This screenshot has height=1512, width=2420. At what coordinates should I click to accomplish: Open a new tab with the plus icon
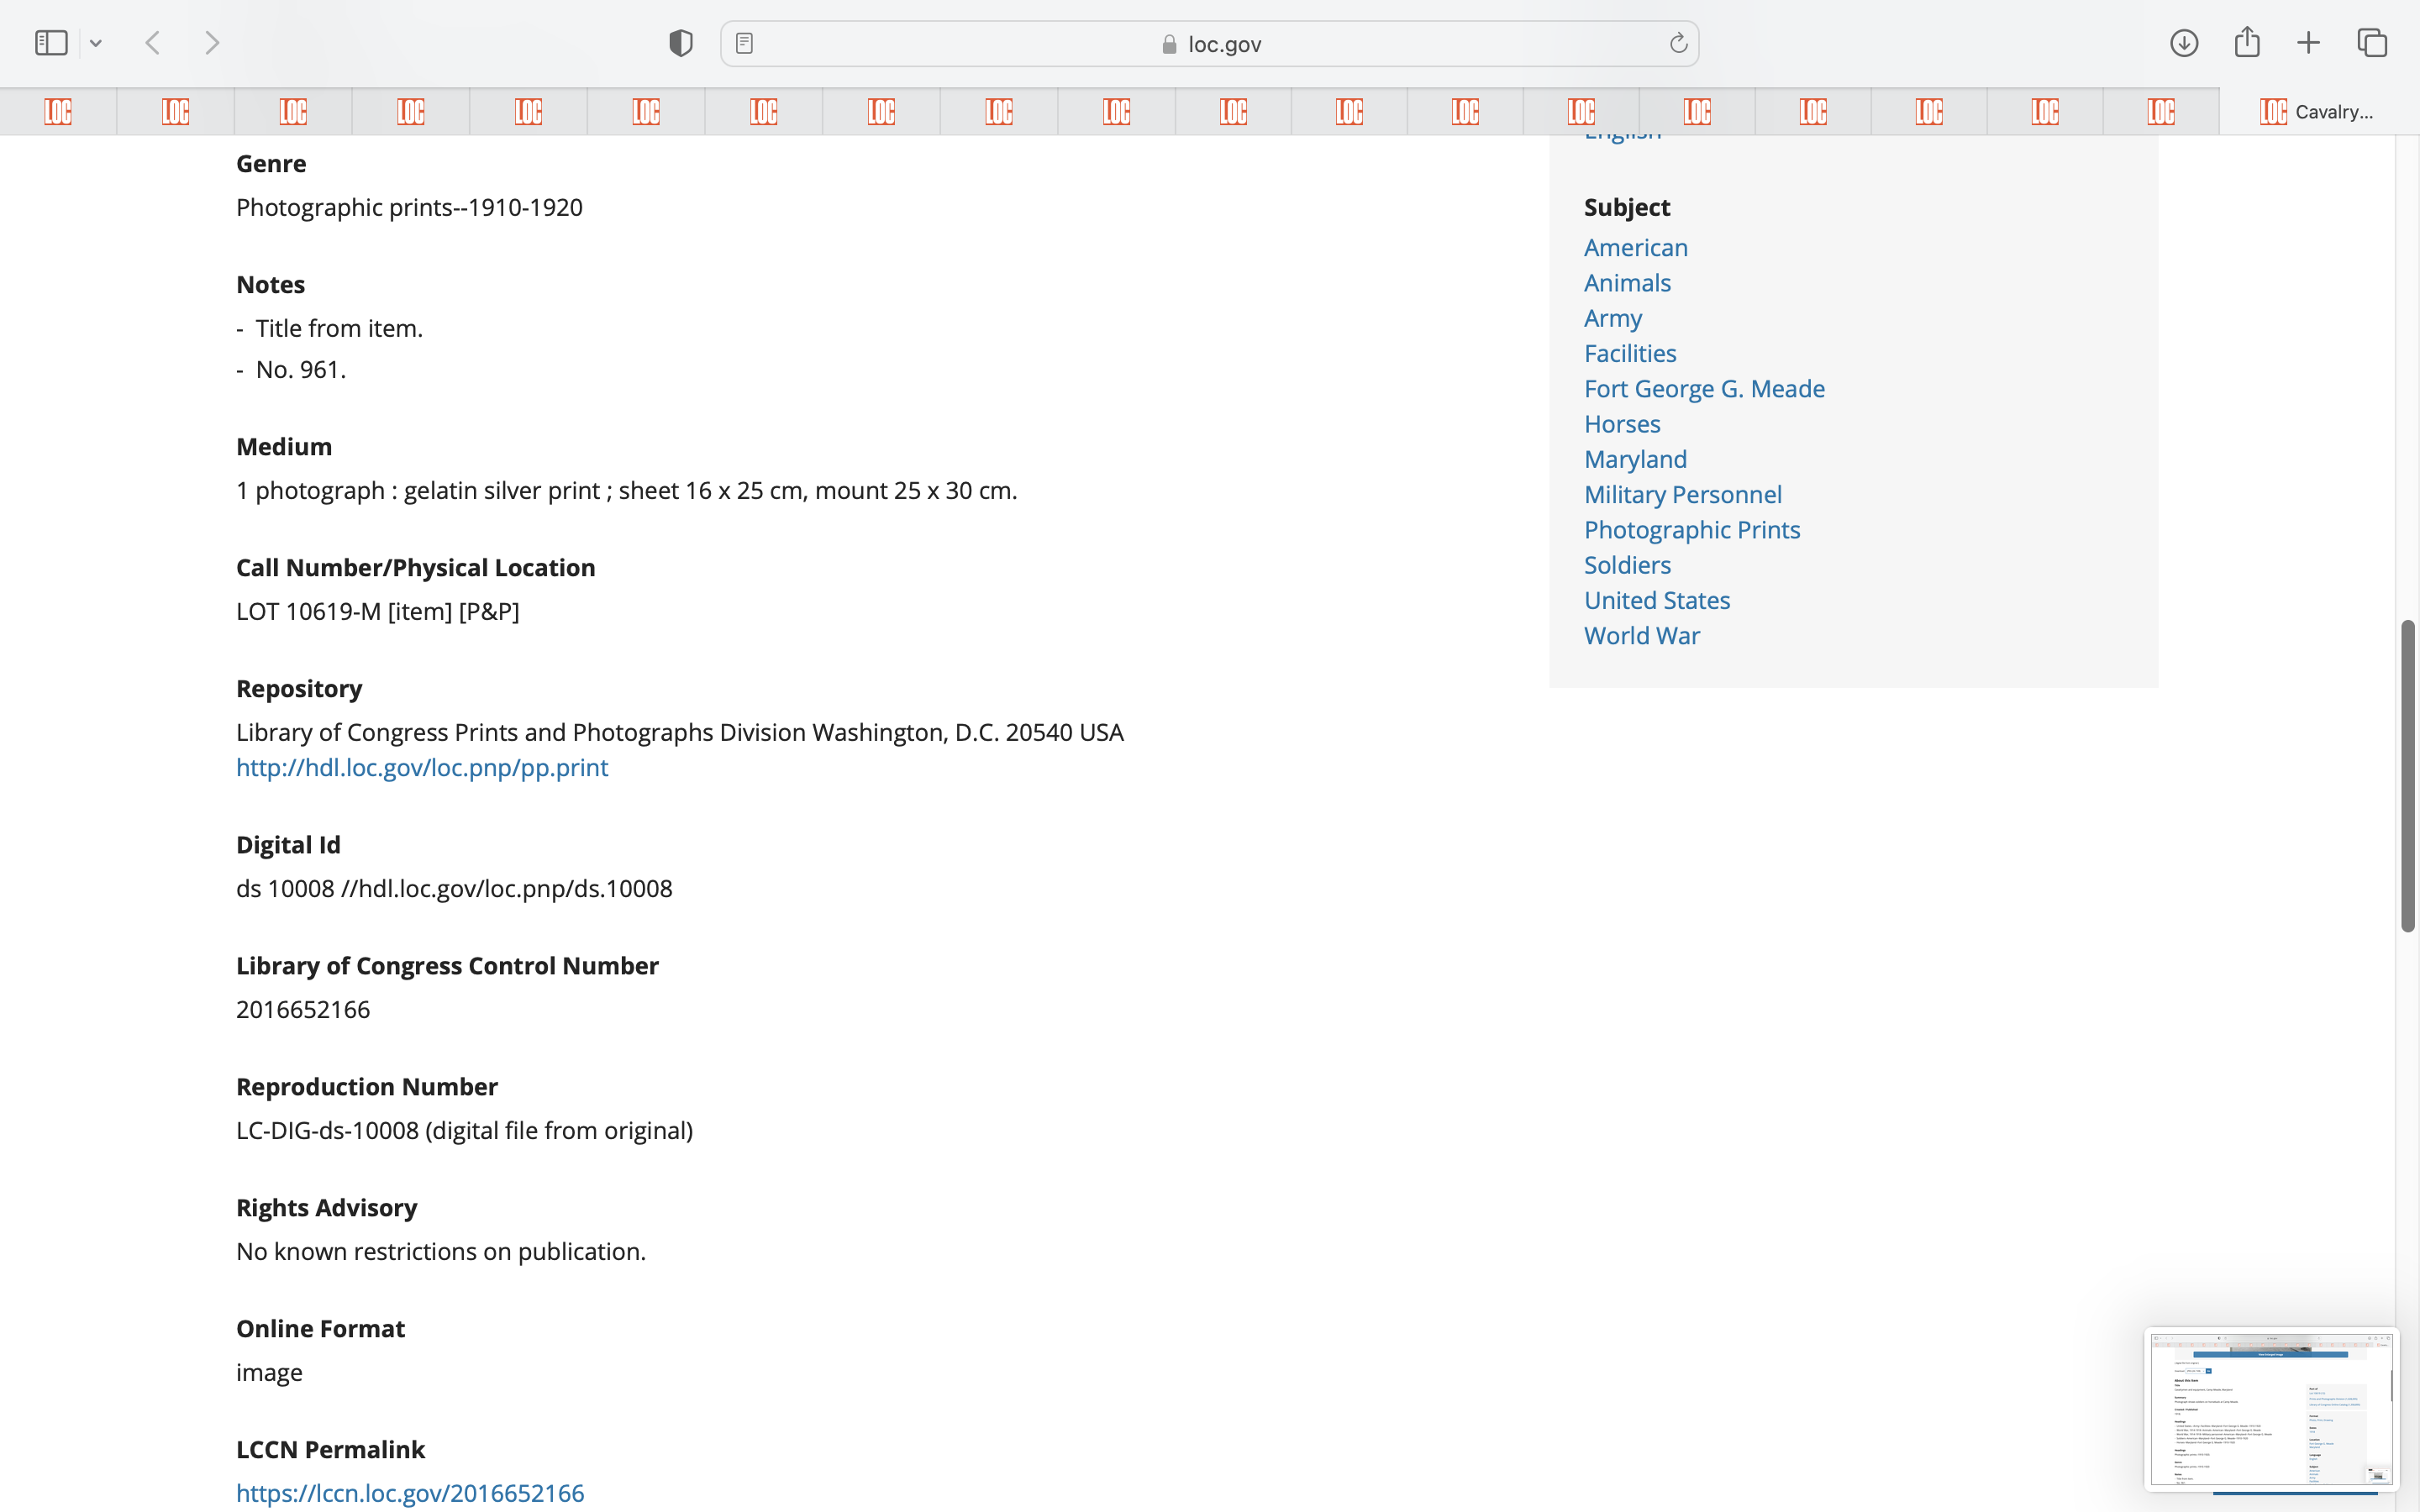tap(2308, 43)
